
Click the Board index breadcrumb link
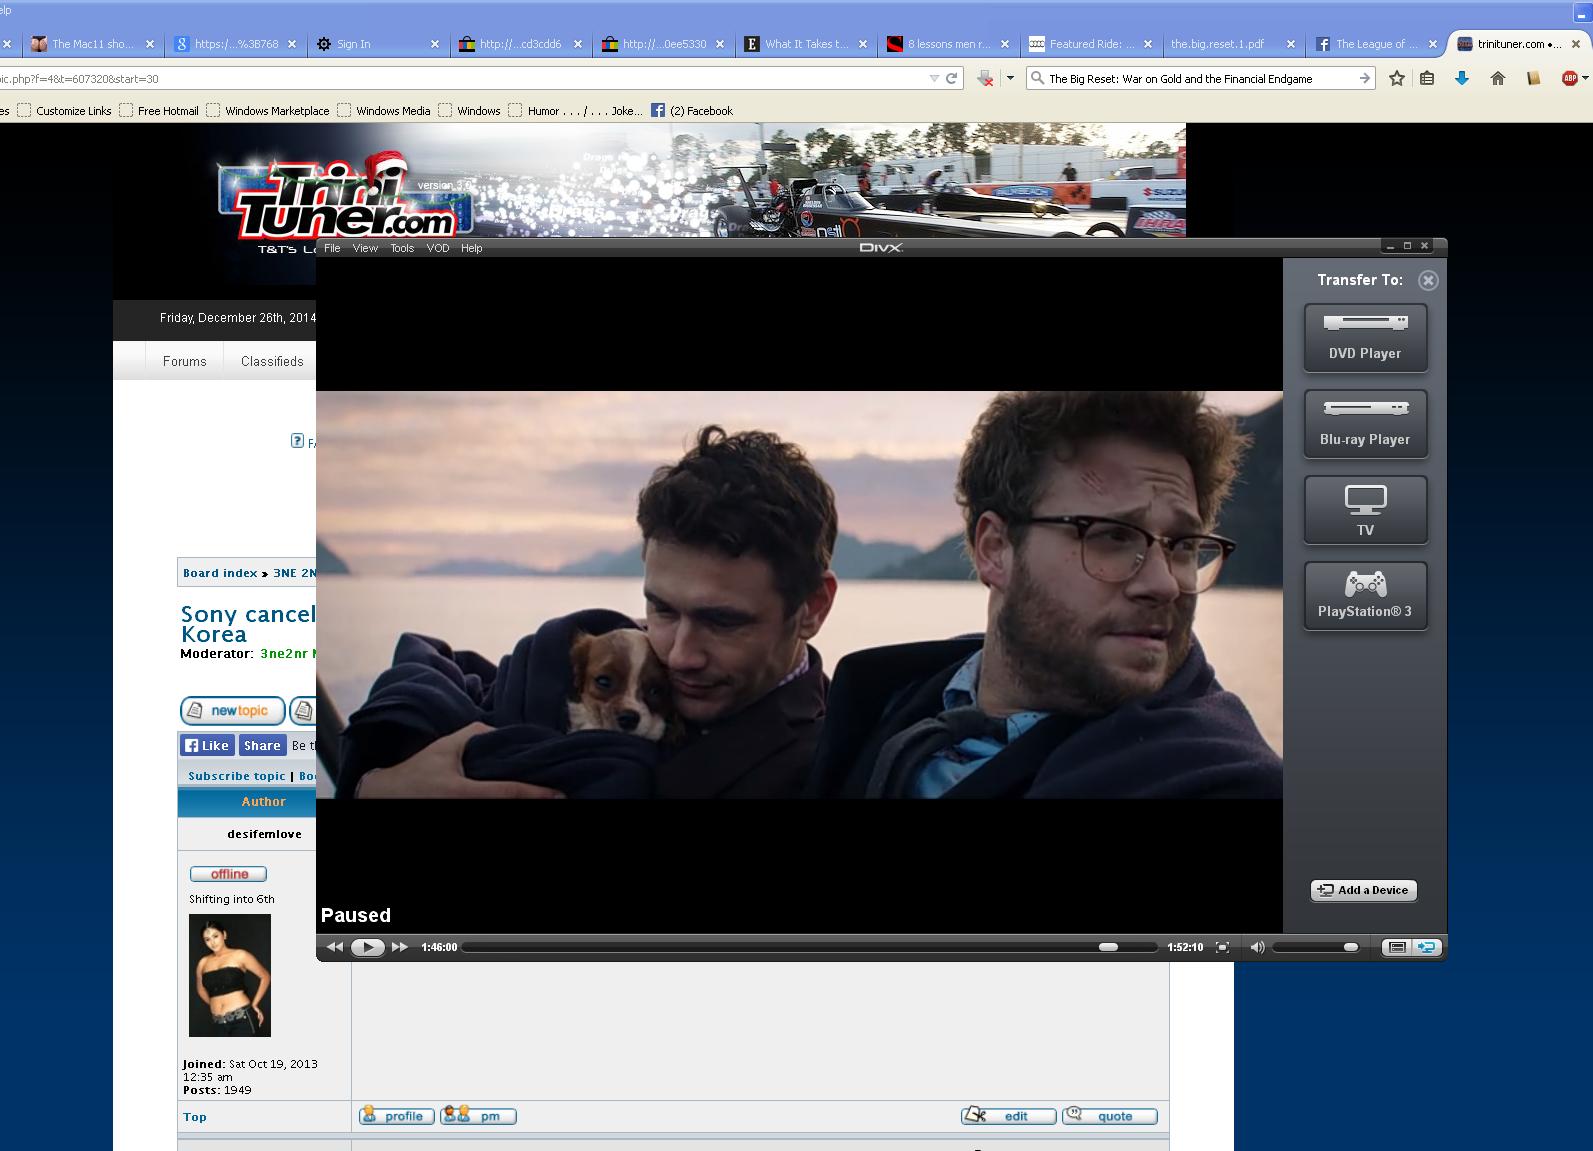220,573
